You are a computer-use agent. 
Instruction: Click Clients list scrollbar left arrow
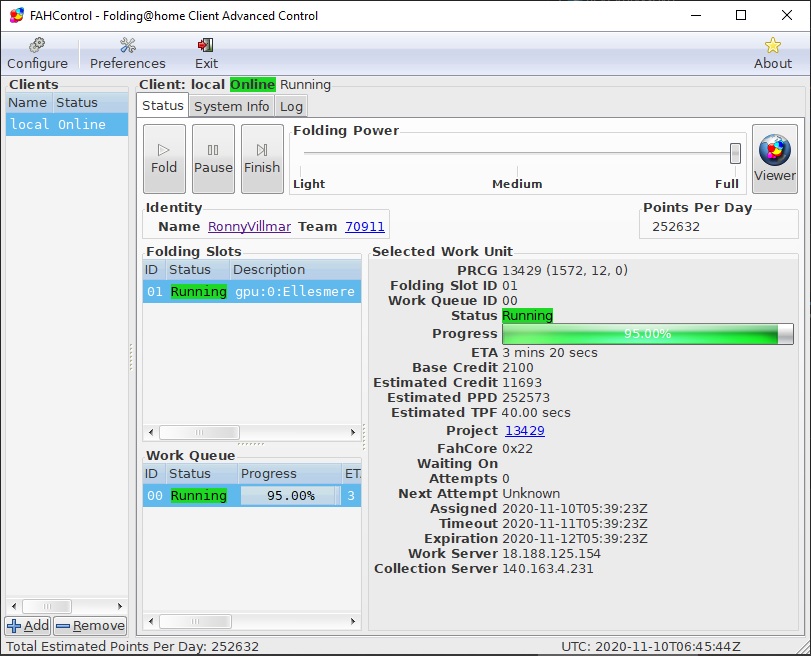click(x=14, y=606)
